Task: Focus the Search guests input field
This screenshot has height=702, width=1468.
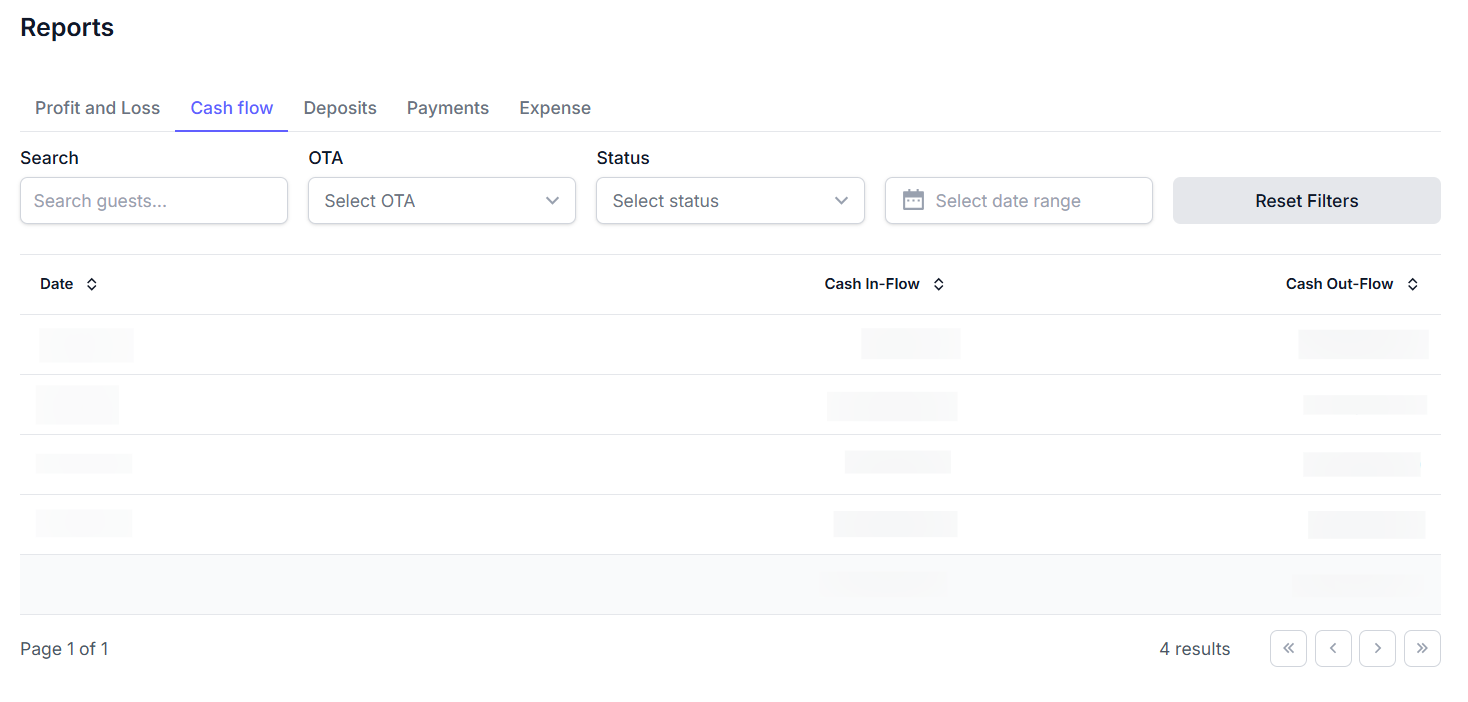Action: pos(153,201)
